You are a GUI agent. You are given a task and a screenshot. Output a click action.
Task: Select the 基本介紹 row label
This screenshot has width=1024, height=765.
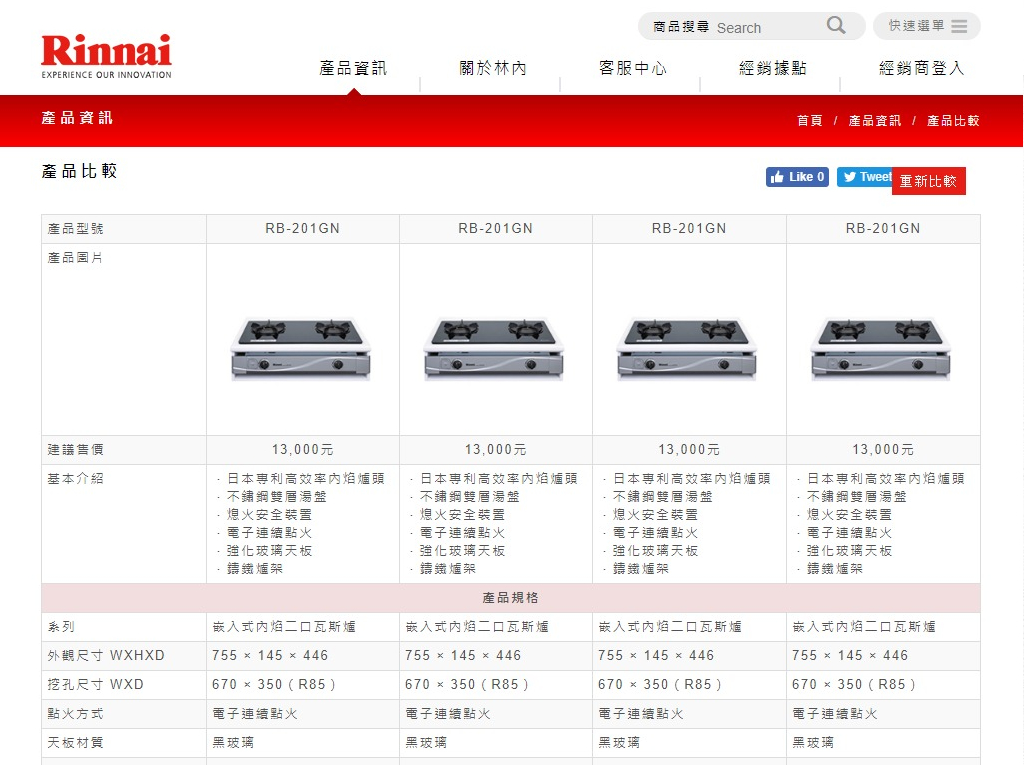point(75,479)
